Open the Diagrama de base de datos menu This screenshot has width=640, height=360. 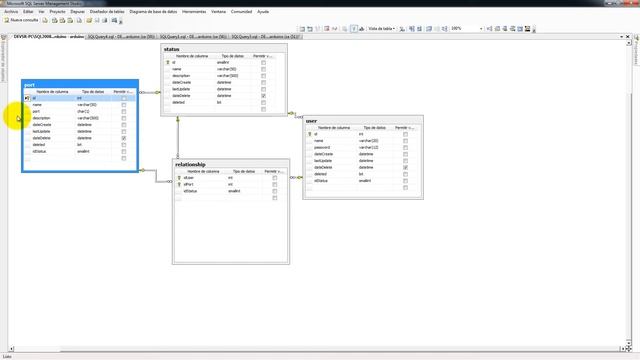click(x=153, y=12)
